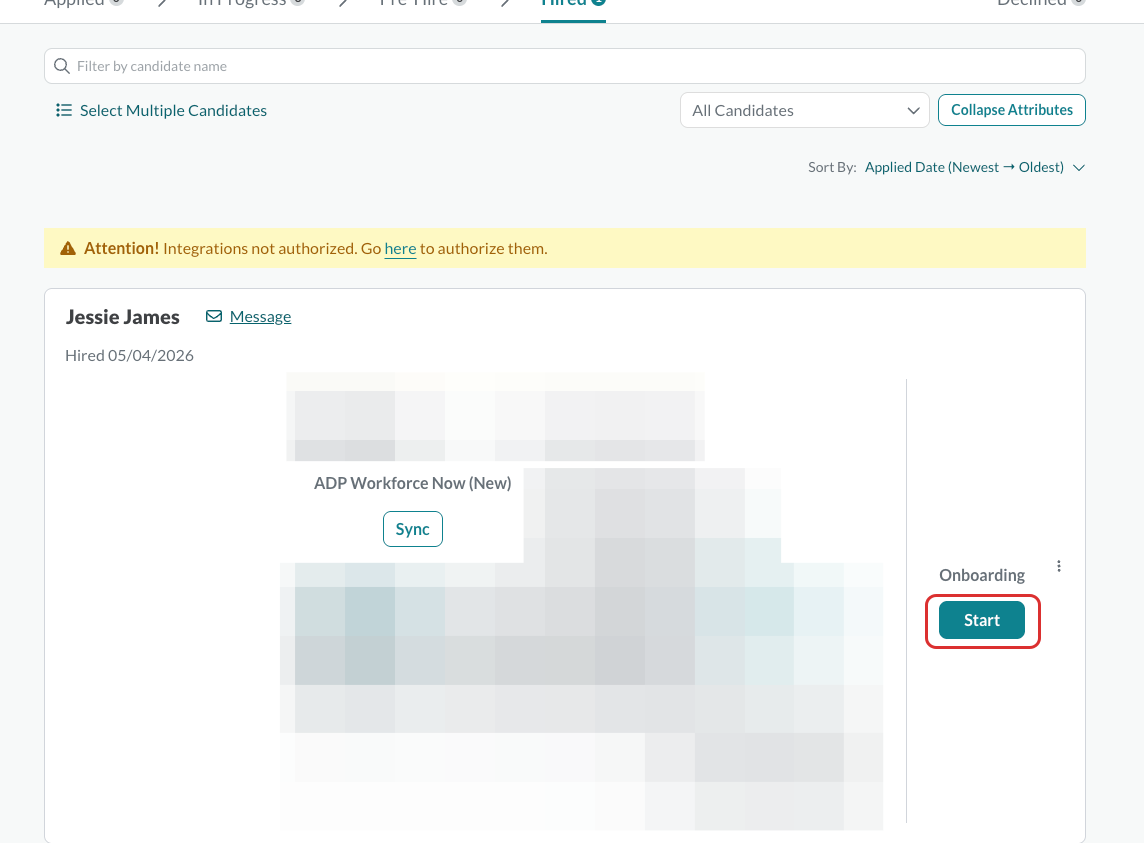Start onboarding for Jessie James

point(982,620)
